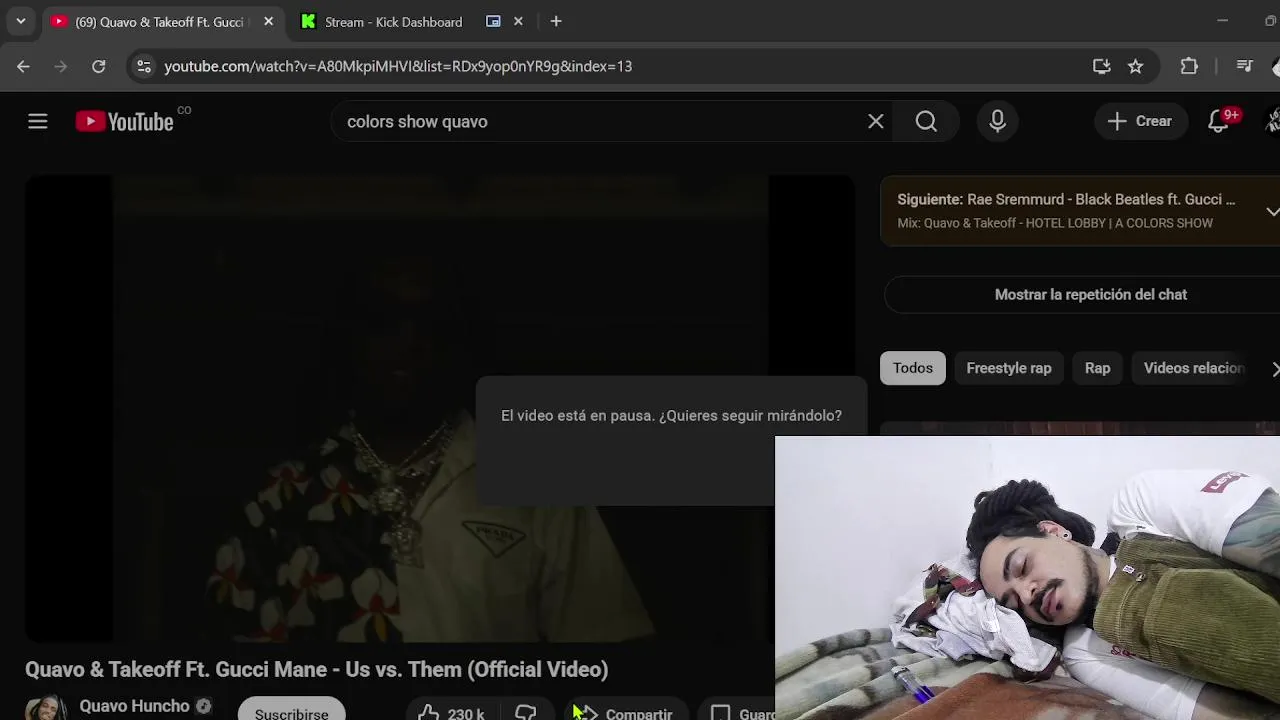The height and width of the screenshot is (720, 1280).
Task: Open the YouTube hamburger guide menu
Action: click(38, 121)
